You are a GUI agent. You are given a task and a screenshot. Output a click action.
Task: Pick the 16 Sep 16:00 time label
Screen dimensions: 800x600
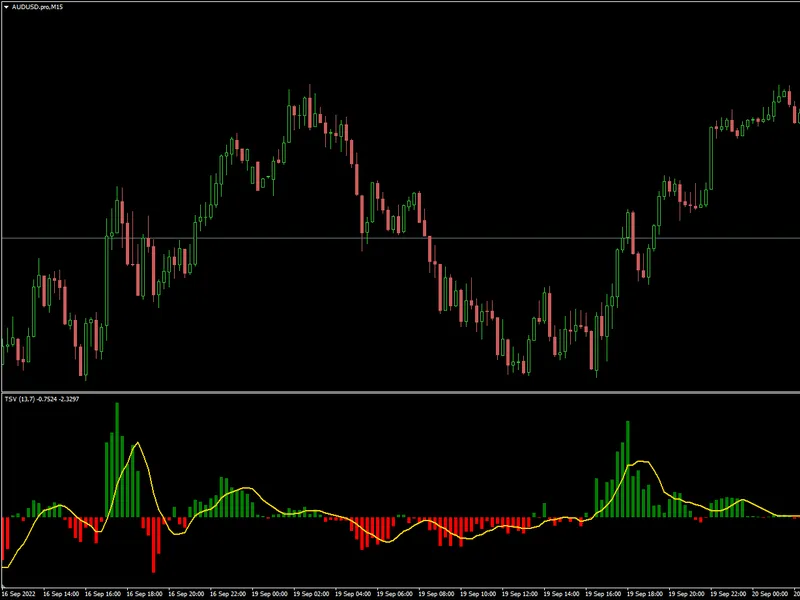point(103,594)
